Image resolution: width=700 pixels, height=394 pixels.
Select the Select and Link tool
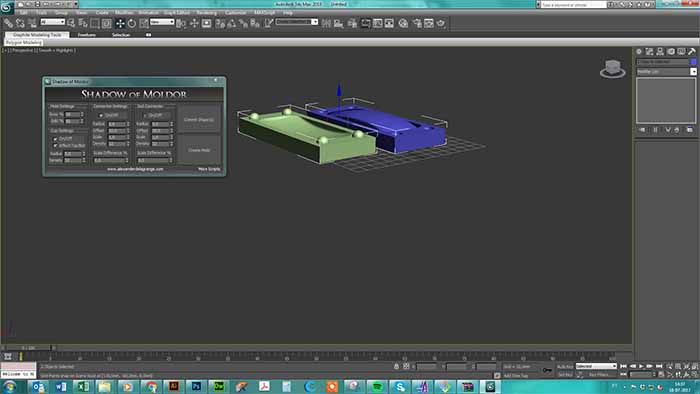click(x=8, y=23)
